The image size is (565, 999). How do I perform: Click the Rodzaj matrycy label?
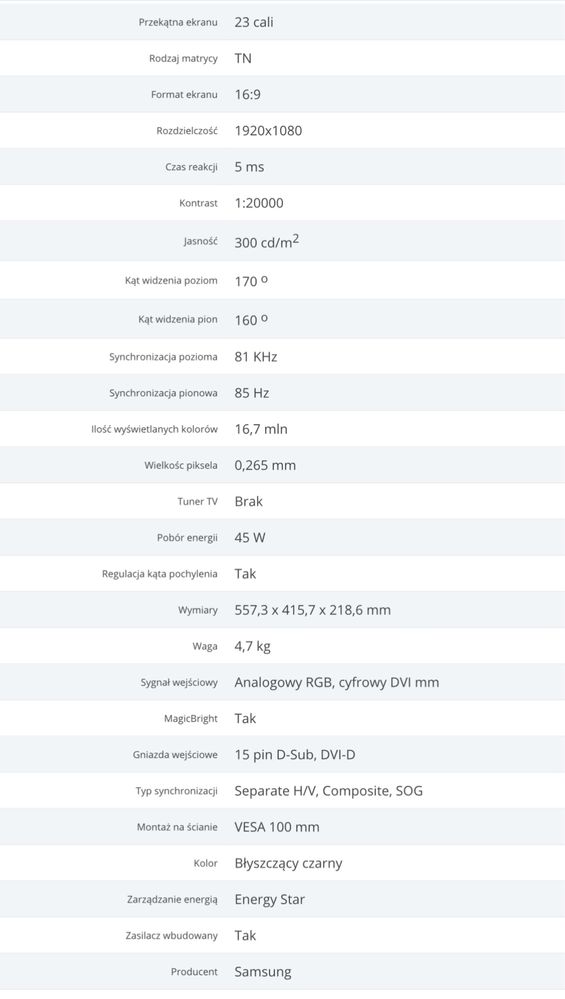(x=183, y=59)
